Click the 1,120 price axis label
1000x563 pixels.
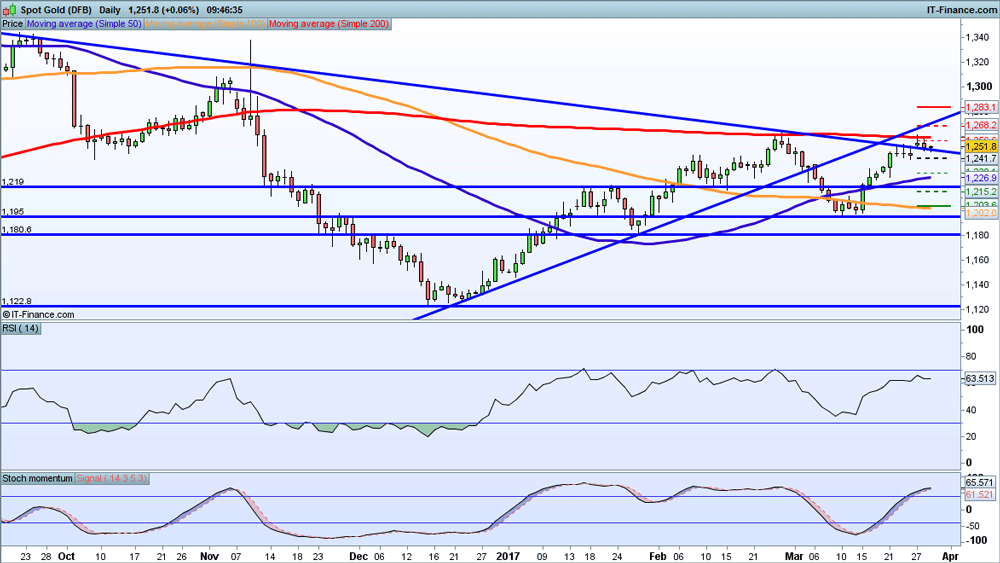(x=978, y=310)
